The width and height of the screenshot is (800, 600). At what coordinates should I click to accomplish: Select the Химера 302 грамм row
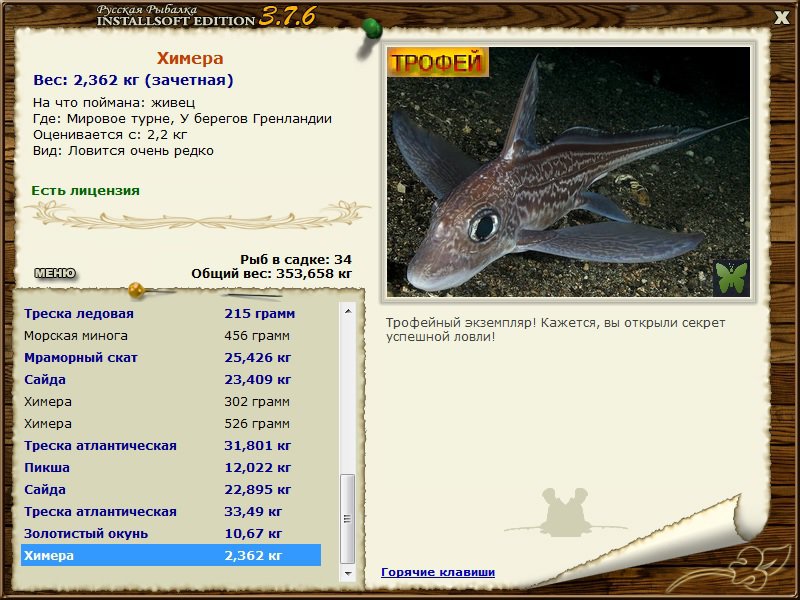[171, 402]
